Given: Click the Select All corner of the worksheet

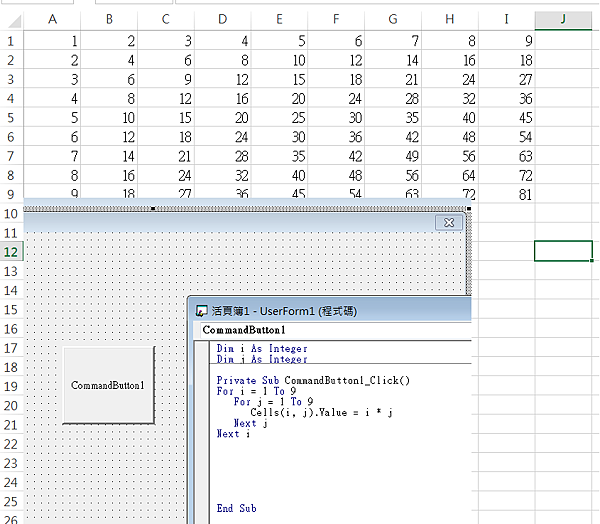Looking at the screenshot, I should [x=11, y=20].
